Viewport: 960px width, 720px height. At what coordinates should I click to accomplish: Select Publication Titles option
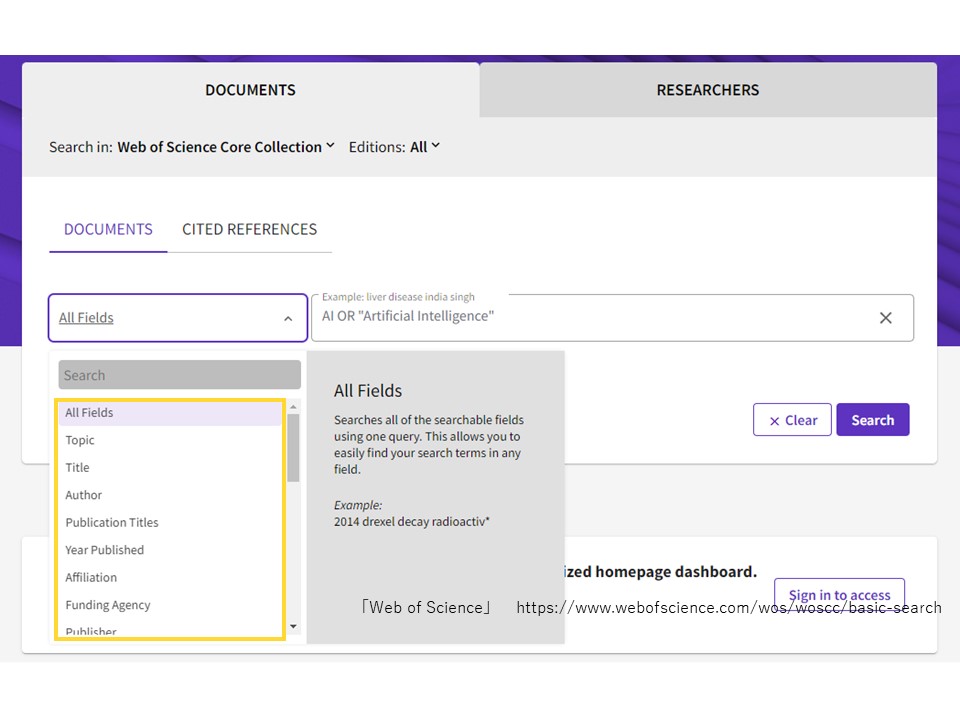[x=170, y=523]
